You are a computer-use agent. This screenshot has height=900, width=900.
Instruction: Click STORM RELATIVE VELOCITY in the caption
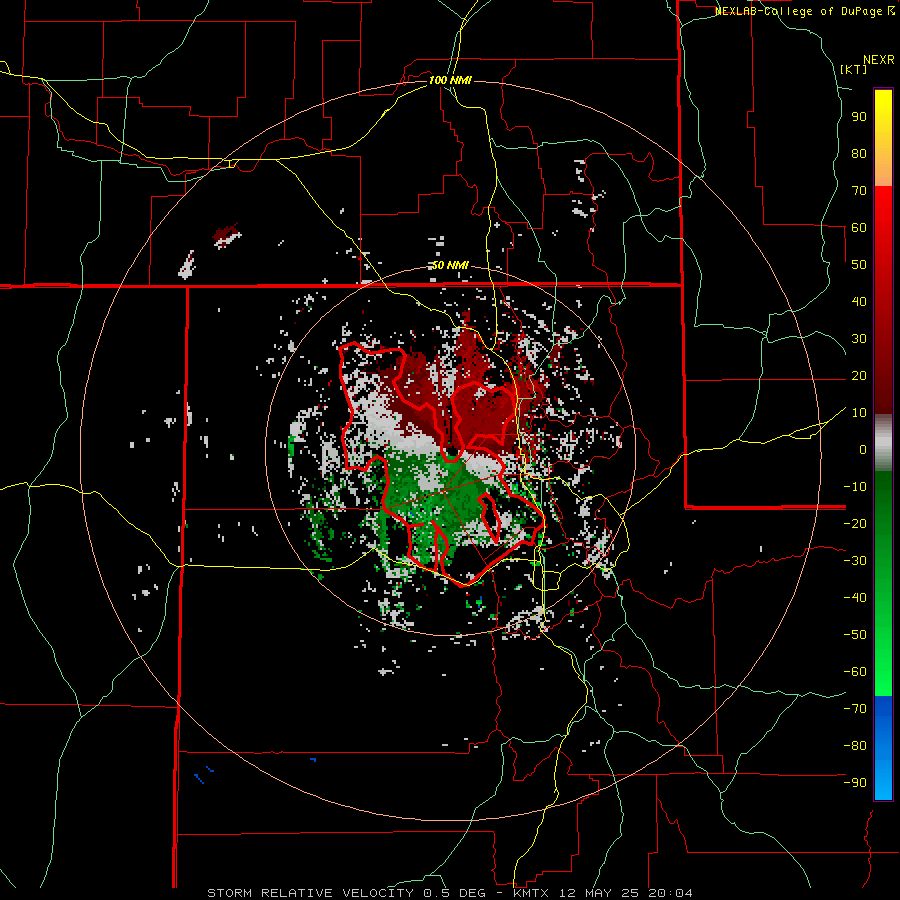[310, 893]
